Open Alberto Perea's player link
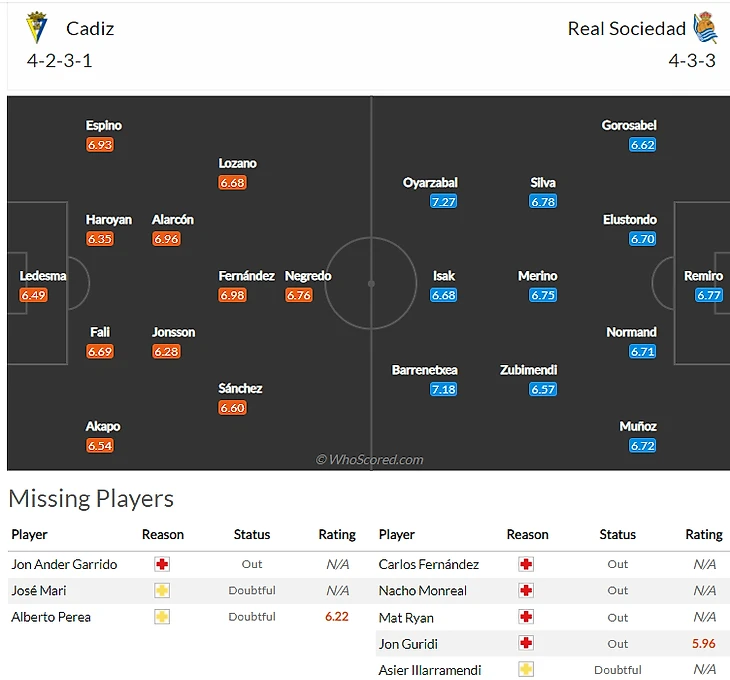The height and width of the screenshot is (680, 730). coord(51,617)
